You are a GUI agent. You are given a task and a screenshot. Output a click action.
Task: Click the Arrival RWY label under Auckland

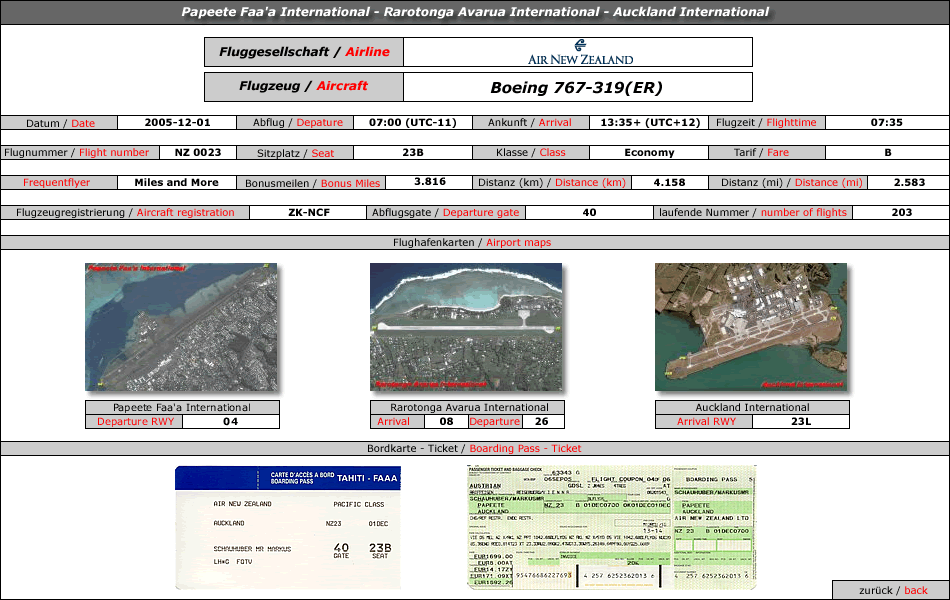pos(706,422)
